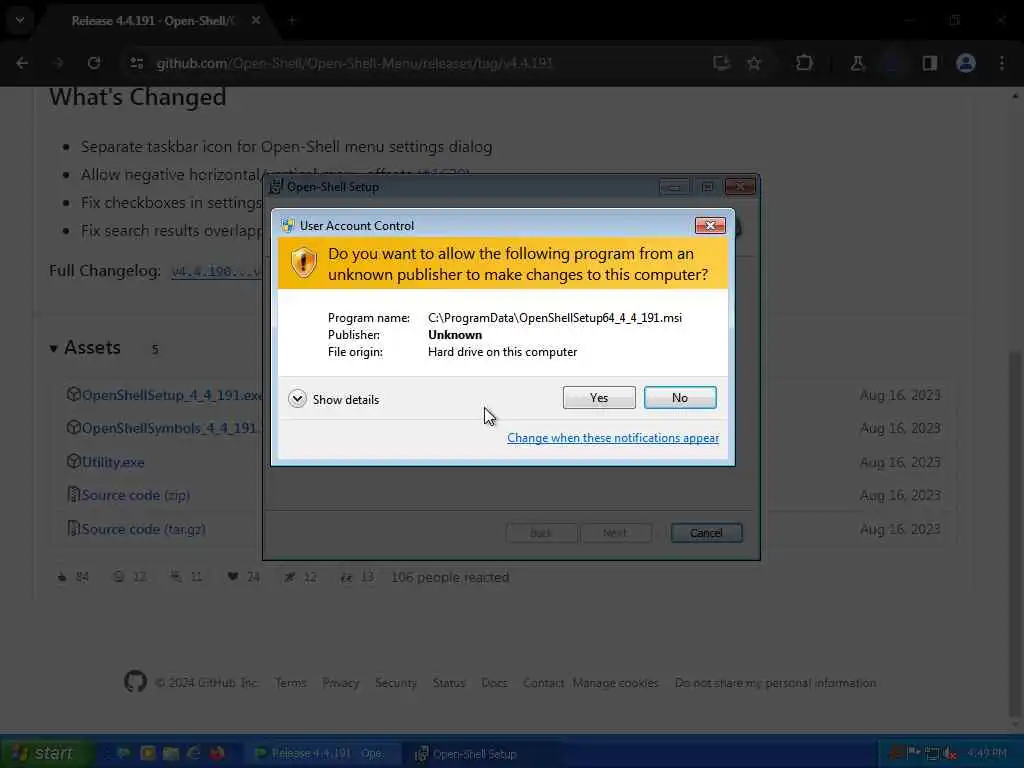Open Chrome profile avatar
The height and width of the screenshot is (768, 1024).
(x=966, y=63)
